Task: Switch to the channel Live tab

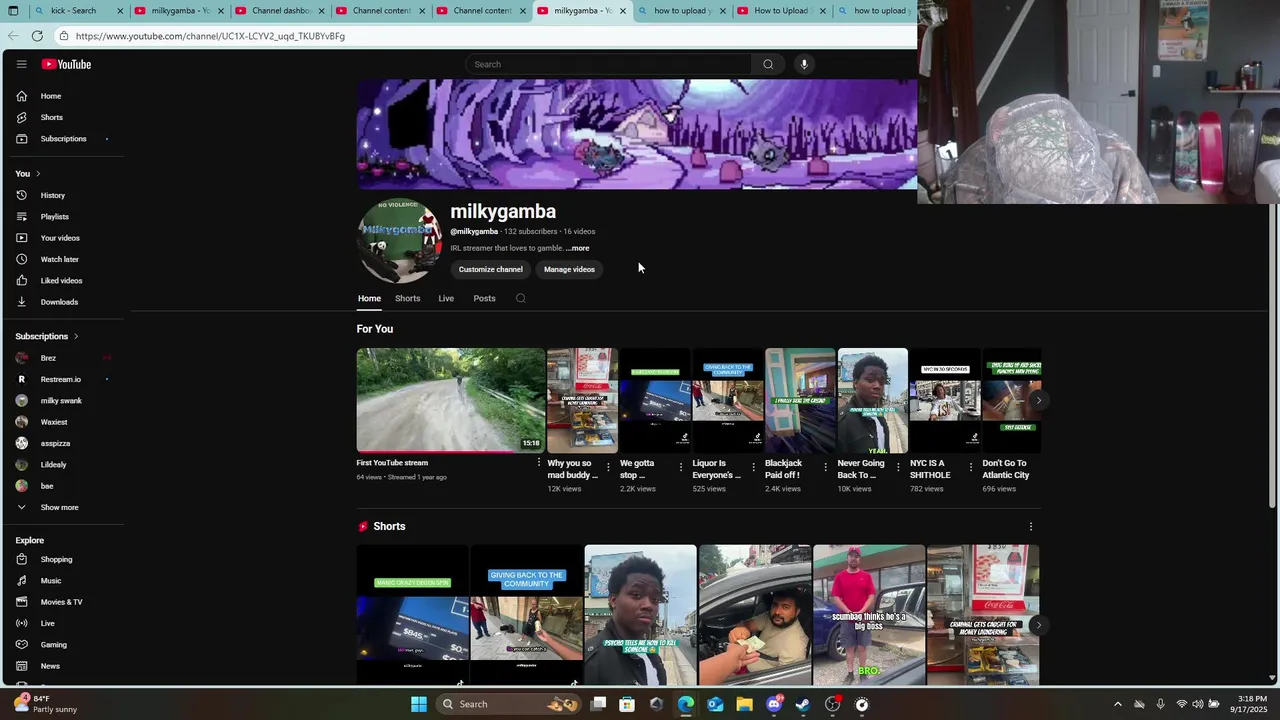Action: click(x=446, y=298)
